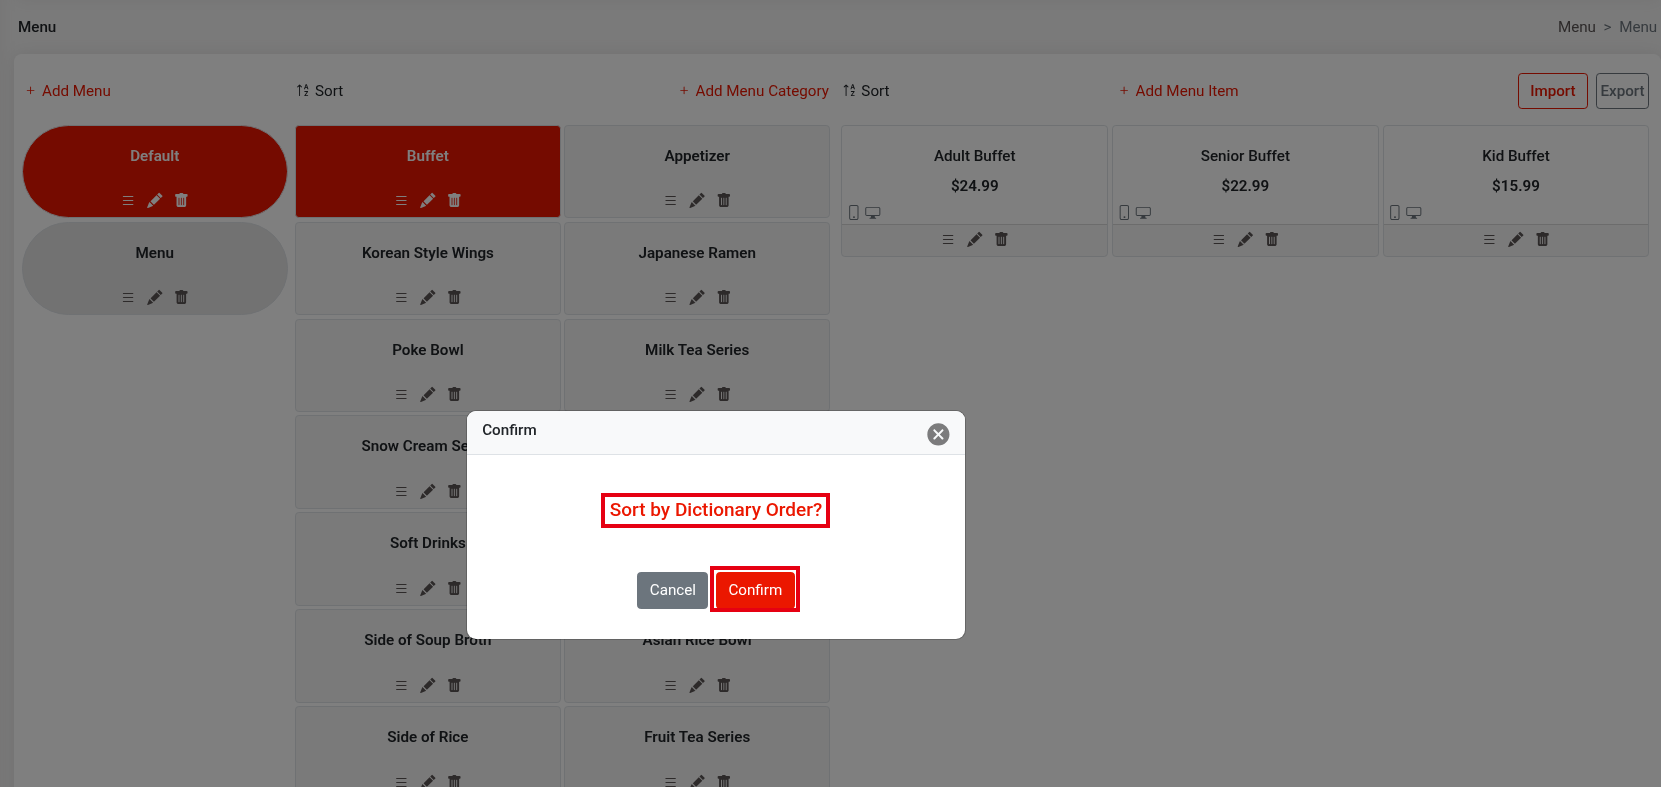Screen dimensions: 1661x787
Task: Delete the Side of Soup Broth category
Action: click(454, 685)
